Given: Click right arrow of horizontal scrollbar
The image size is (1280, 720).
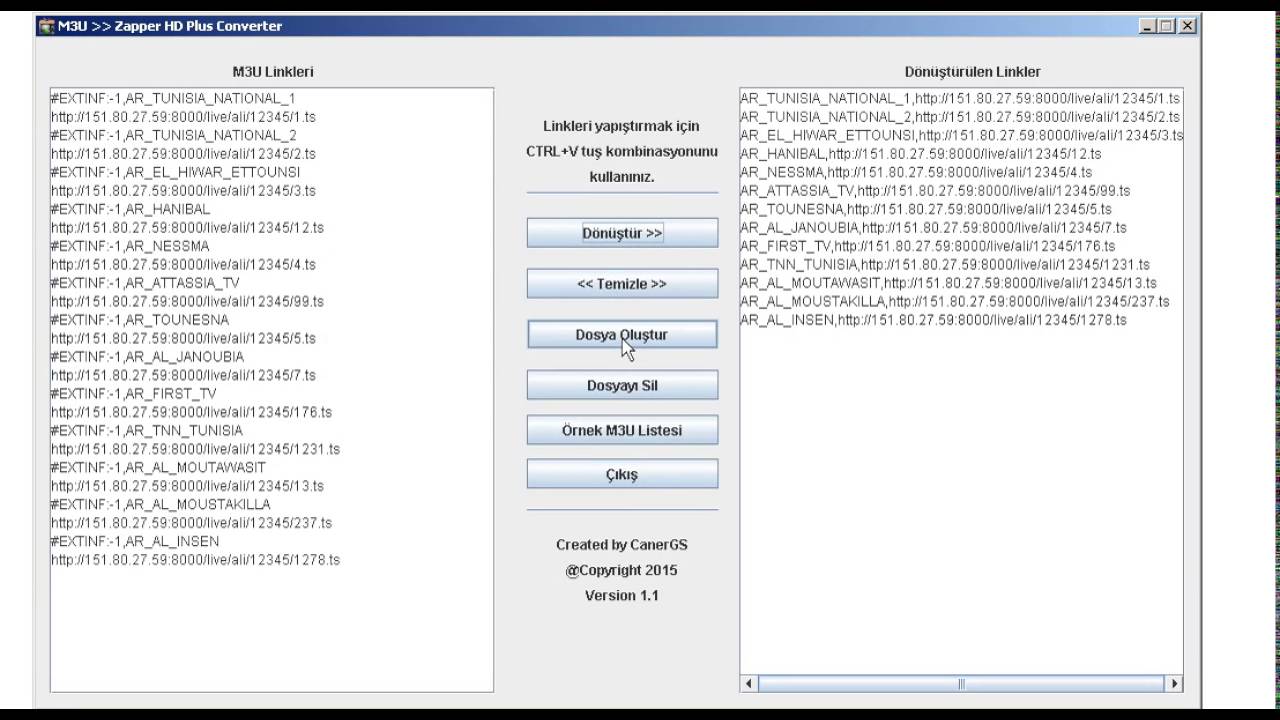Looking at the screenshot, I should 1174,684.
